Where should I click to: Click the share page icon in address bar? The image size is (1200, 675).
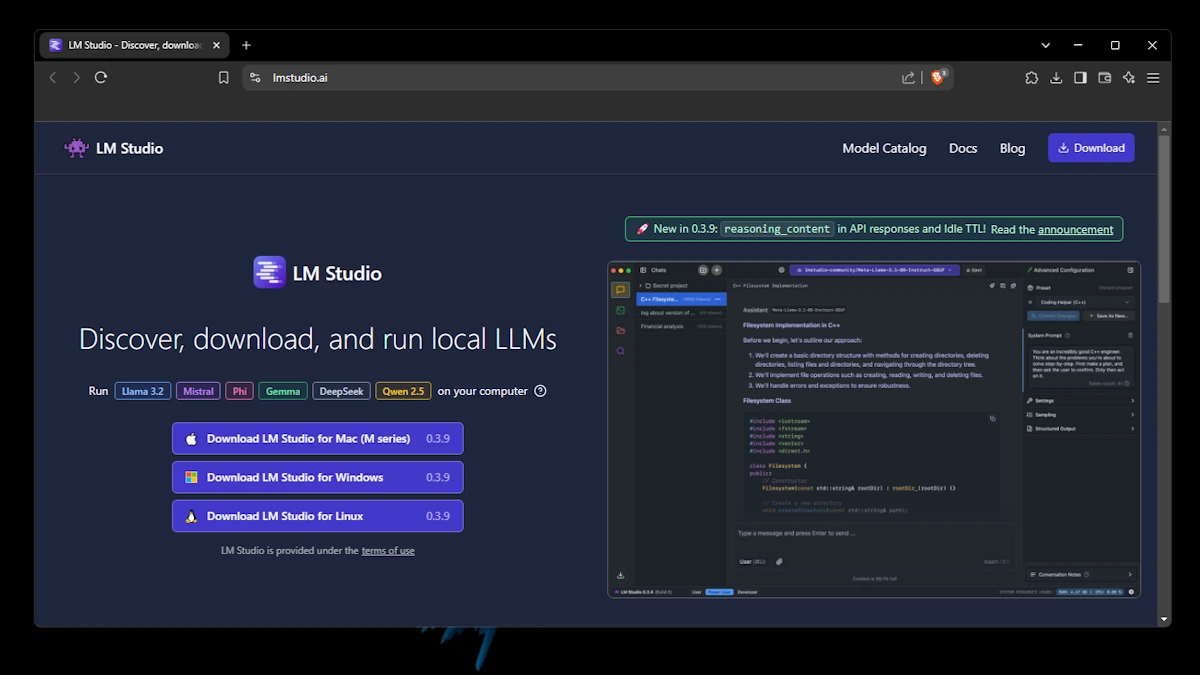tap(908, 78)
